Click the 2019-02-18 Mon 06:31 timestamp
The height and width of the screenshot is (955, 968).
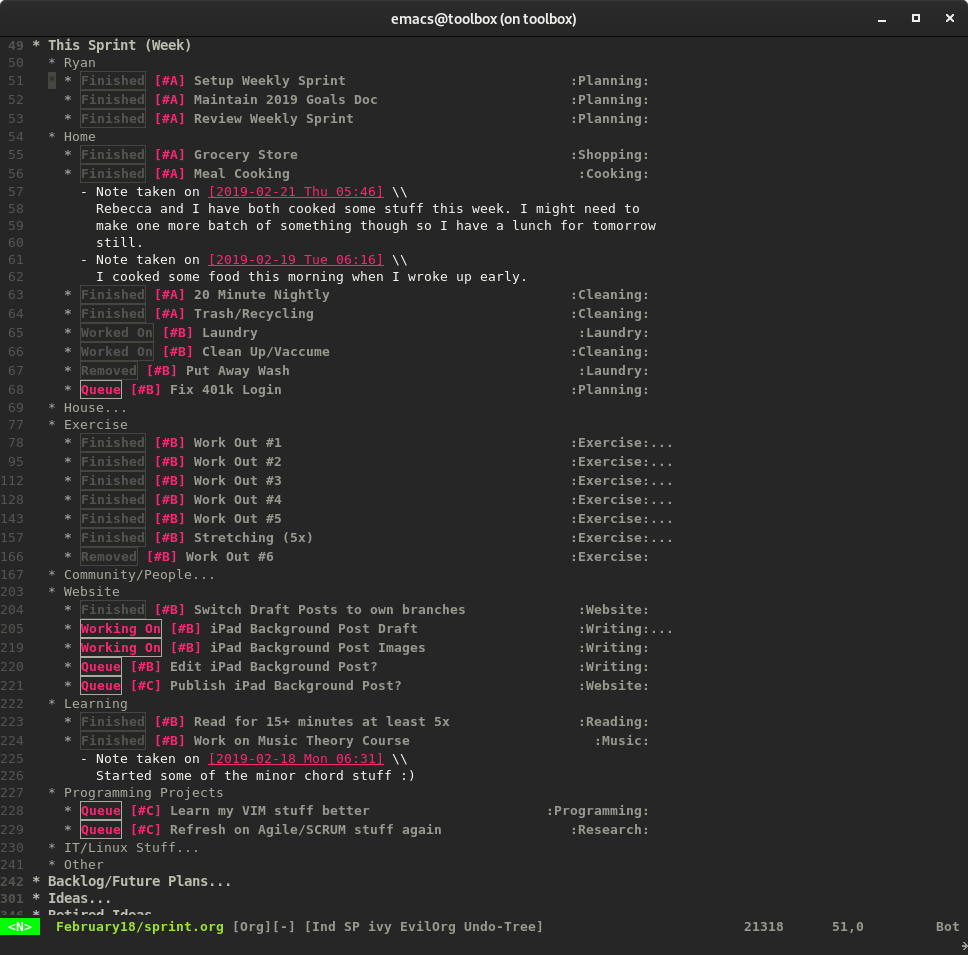[295, 759]
